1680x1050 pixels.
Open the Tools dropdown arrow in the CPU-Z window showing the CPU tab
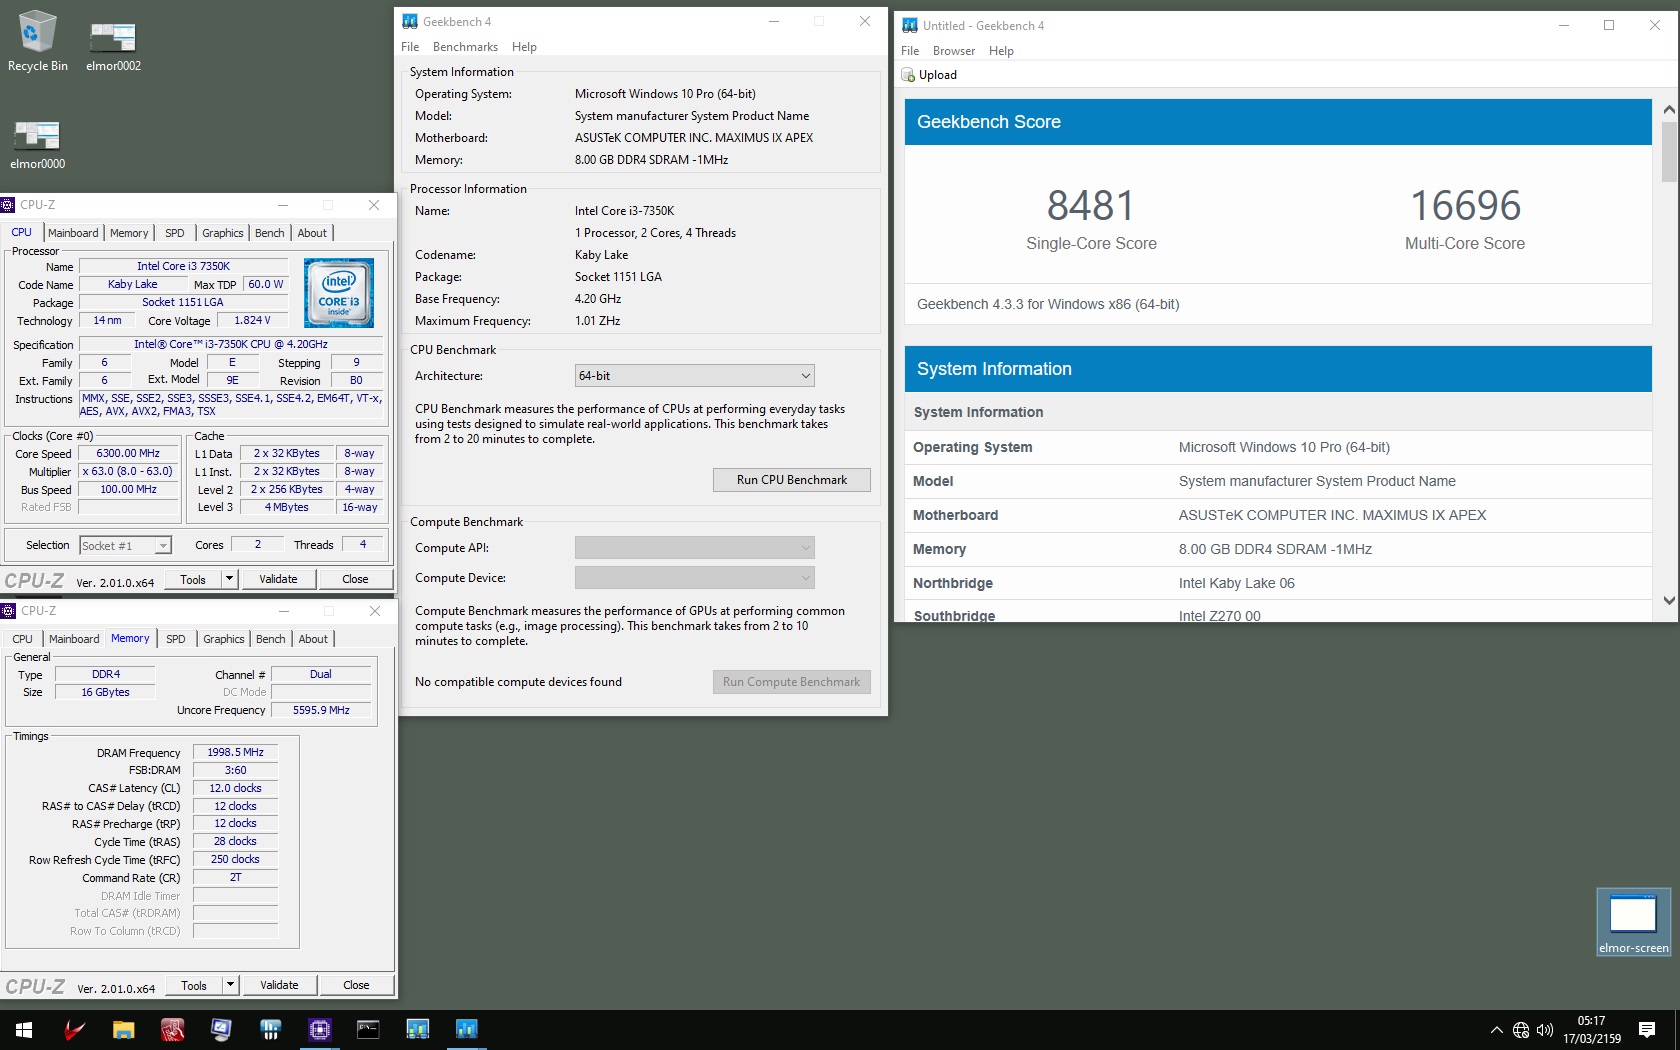tap(229, 579)
